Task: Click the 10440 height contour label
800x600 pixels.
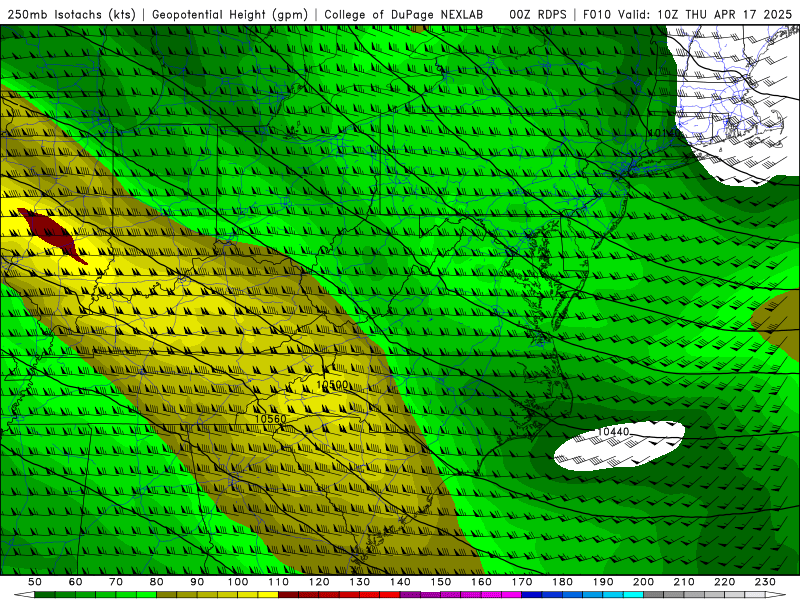Action: coord(613,432)
